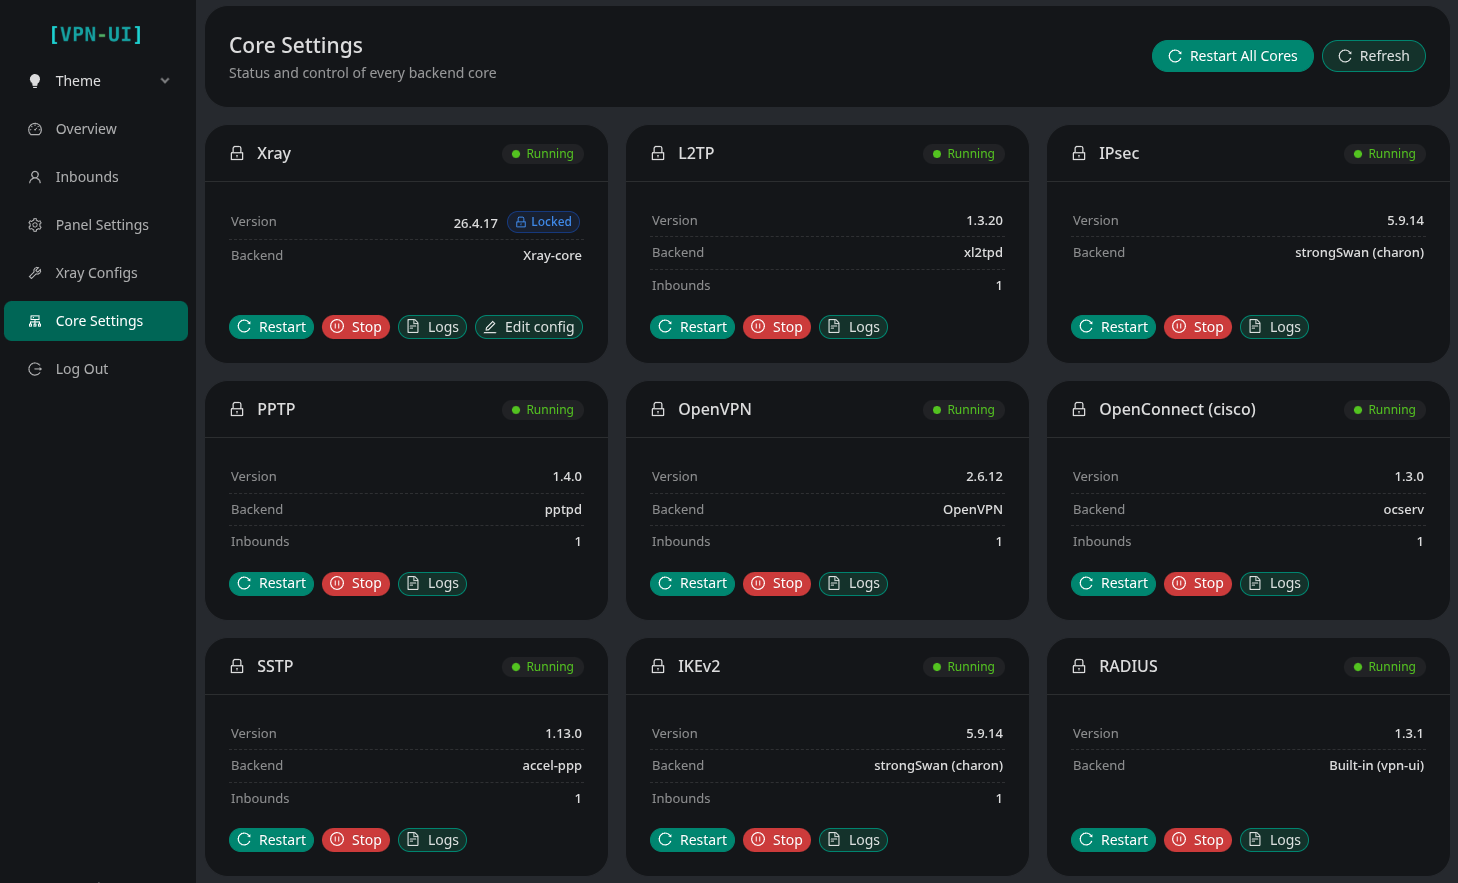Click the 'strongSwan (charon)' backend value in IPsec
1458x883 pixels.
pyautogui.click(x=1359, y=253)
